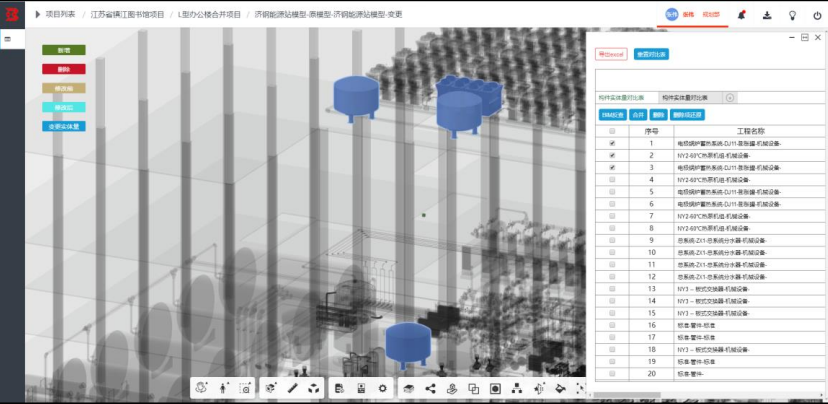Click the red app logo icon
The height and width of the screenshot is (404, 828).
(12, 15)
